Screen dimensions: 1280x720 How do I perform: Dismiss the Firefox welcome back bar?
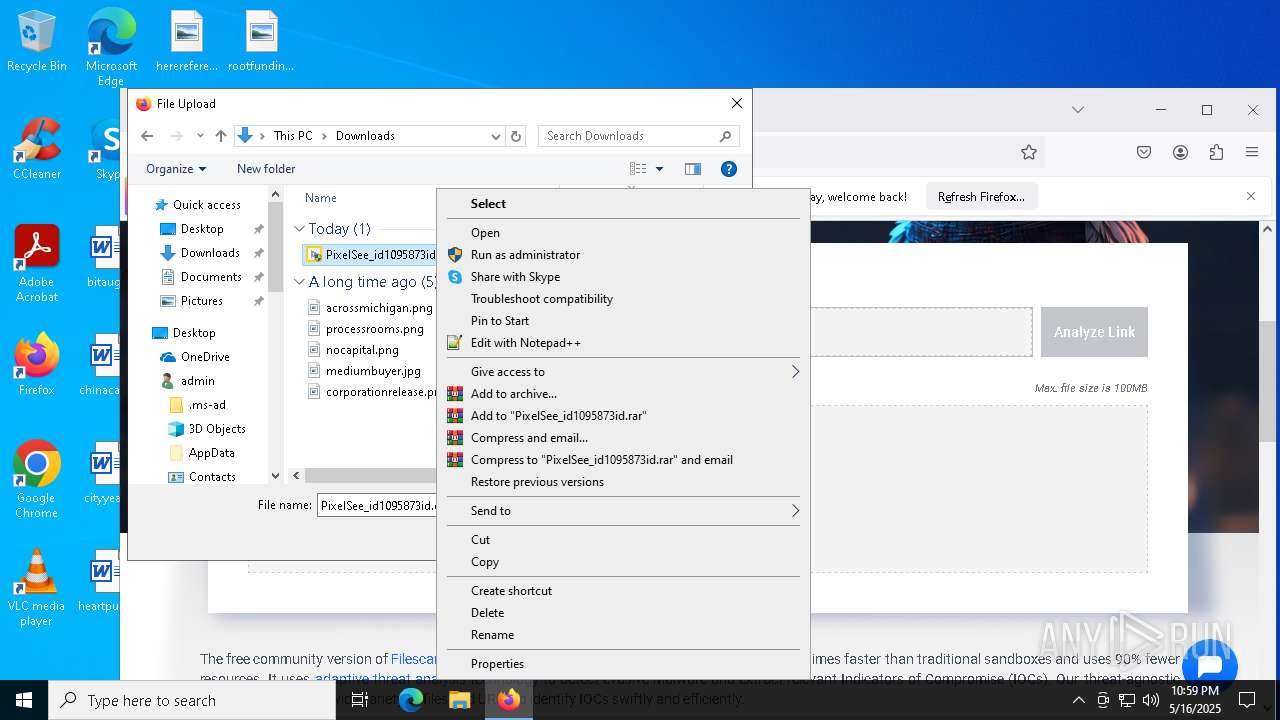tap(1250, 197)
